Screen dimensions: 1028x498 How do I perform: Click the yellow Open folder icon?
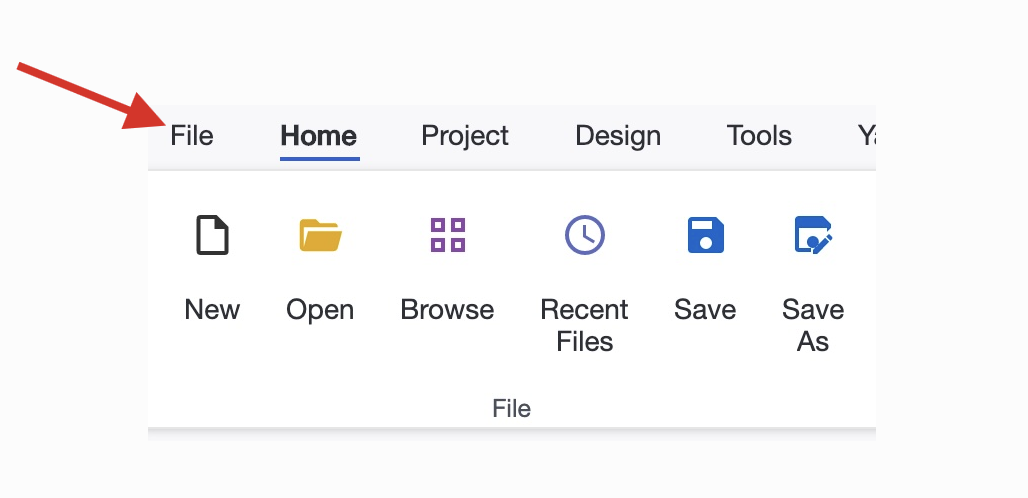tap(320, 236)
